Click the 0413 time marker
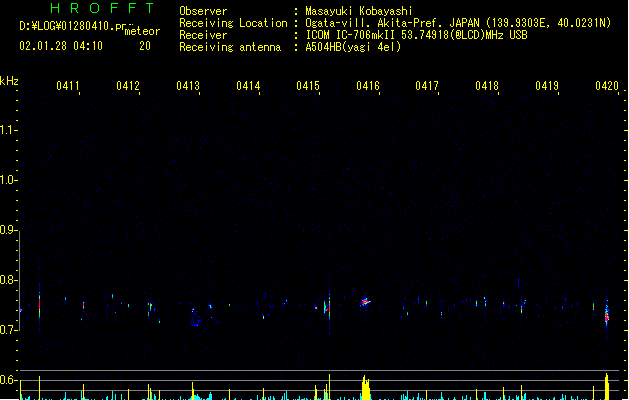The height and width of the screenshot is (400, 629). (188, 86)
